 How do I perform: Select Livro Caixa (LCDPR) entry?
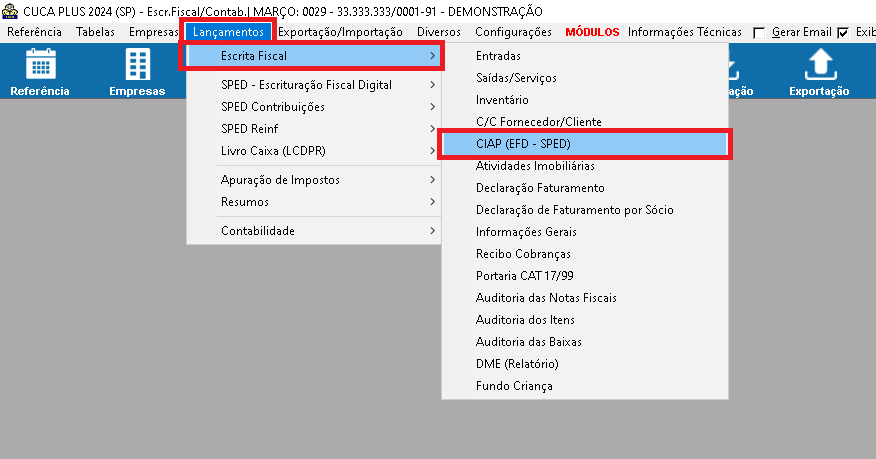pos(313,151)
